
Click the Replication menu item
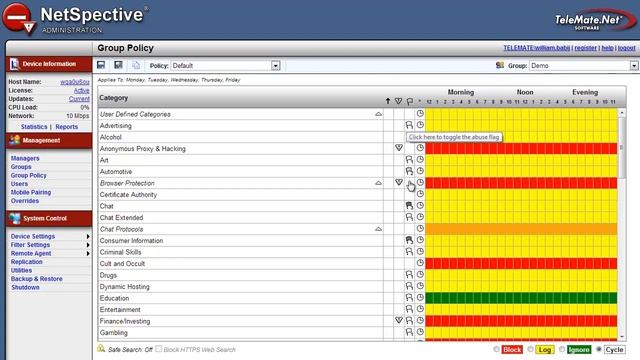(27, 262)
